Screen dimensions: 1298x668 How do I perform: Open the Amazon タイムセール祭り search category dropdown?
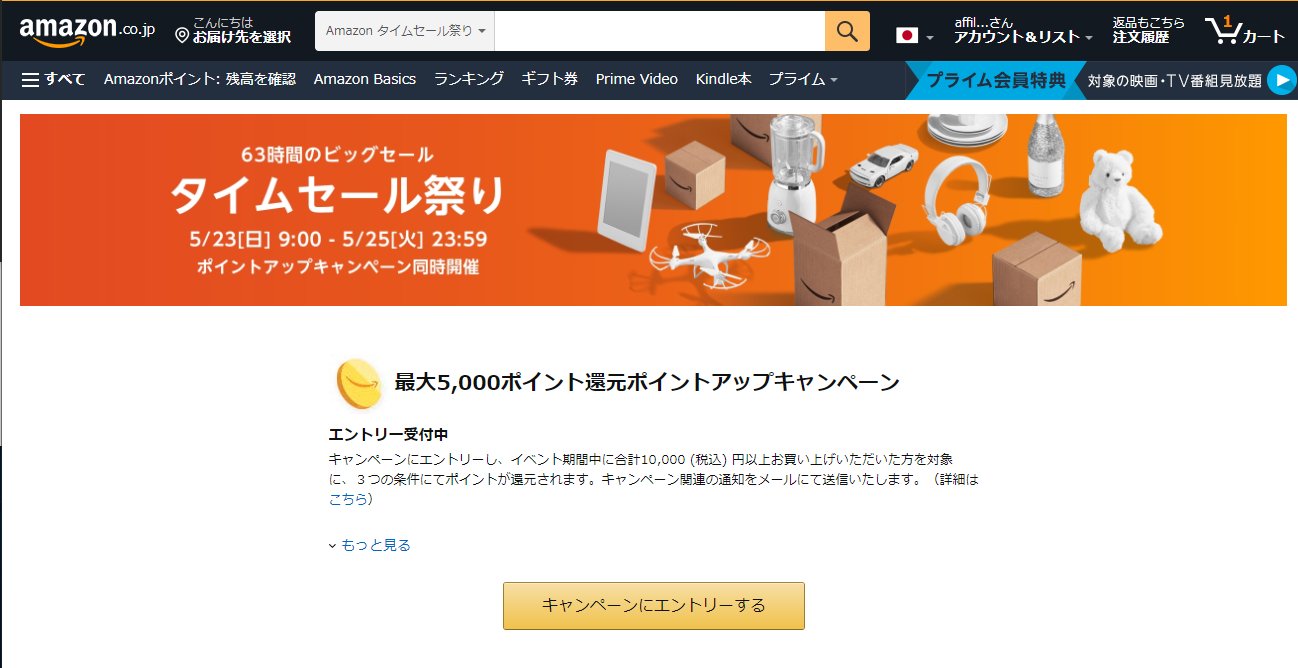[405, 31]
